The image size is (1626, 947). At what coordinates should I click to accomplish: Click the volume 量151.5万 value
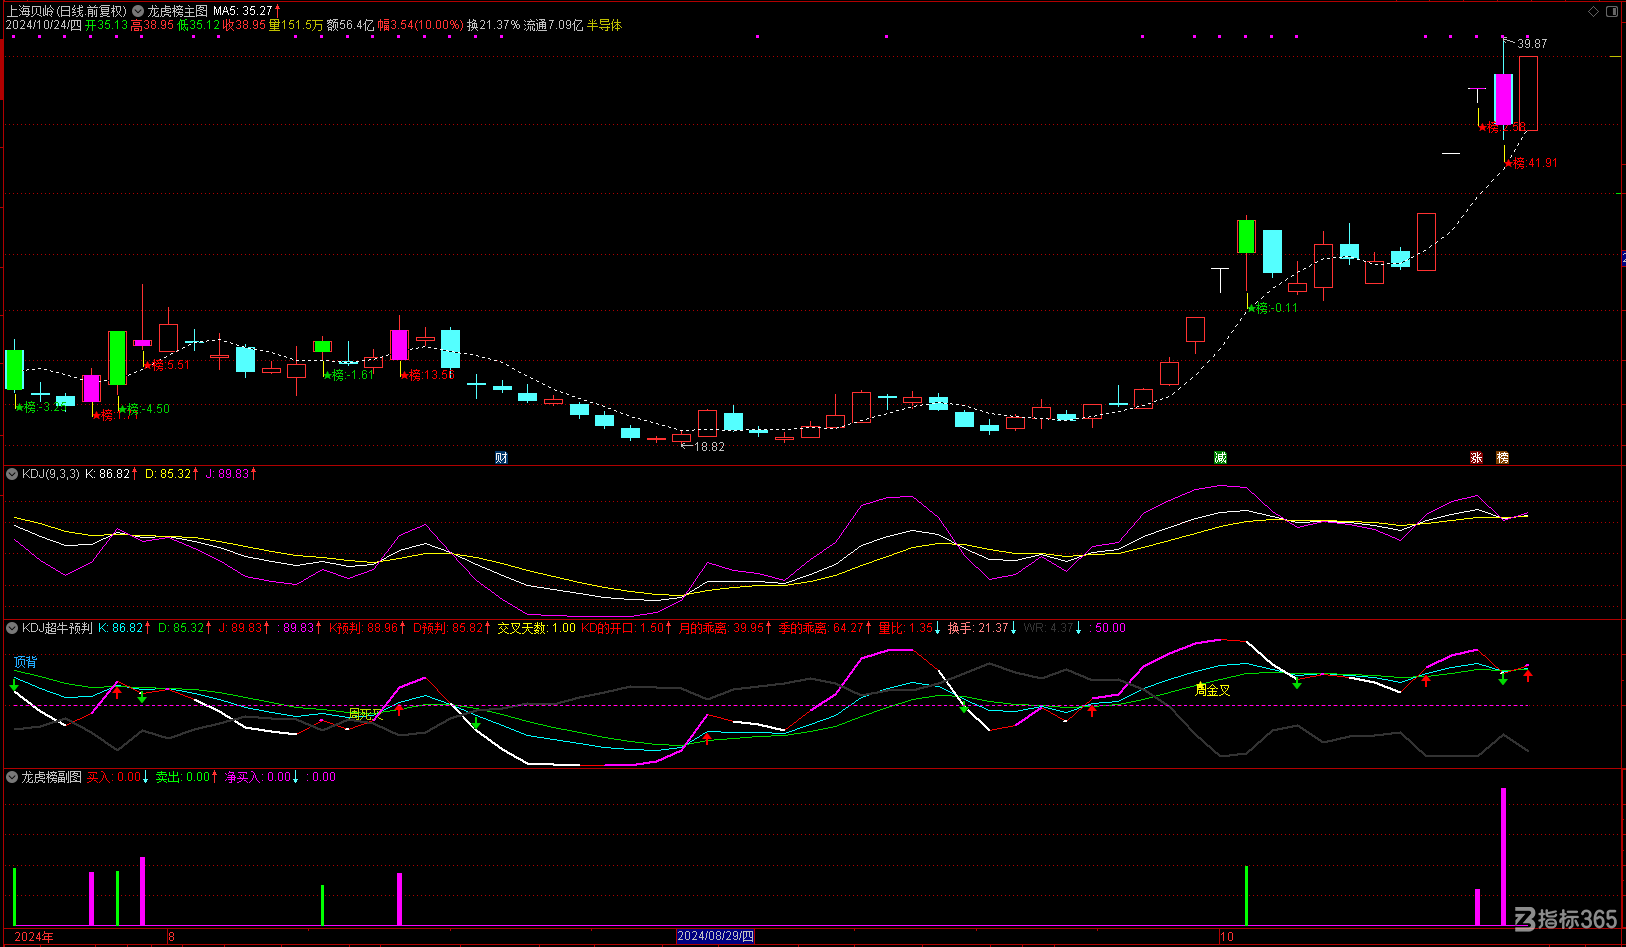coord(296,25)
